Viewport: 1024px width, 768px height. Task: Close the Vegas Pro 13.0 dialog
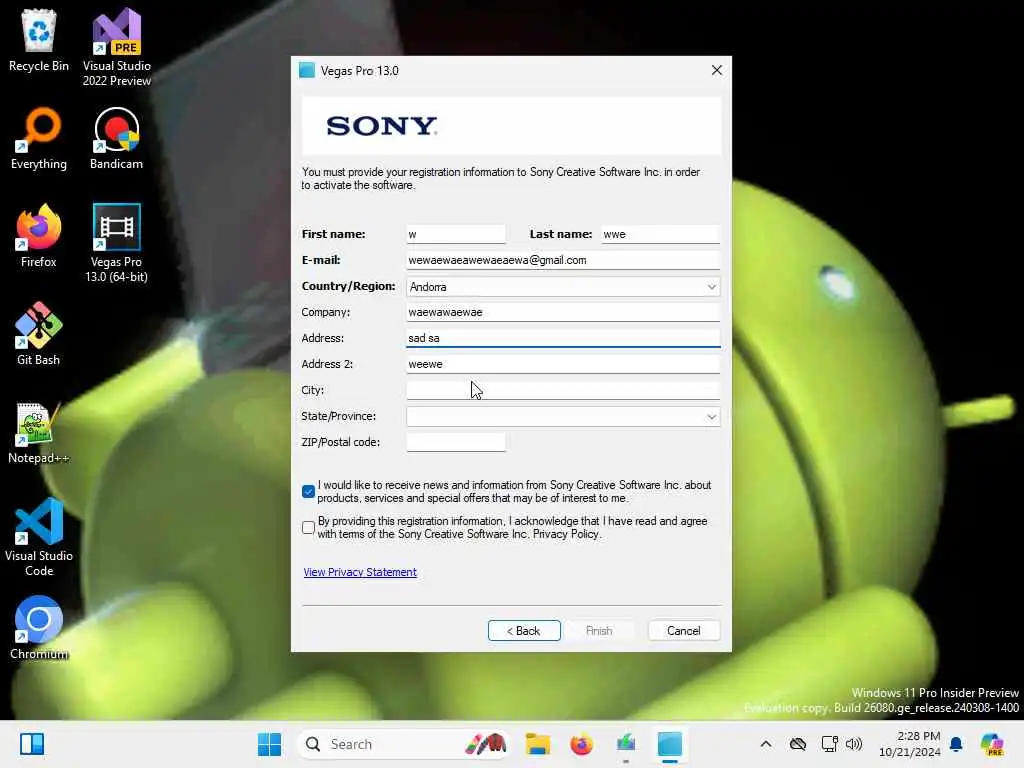[x=716, y=71]
